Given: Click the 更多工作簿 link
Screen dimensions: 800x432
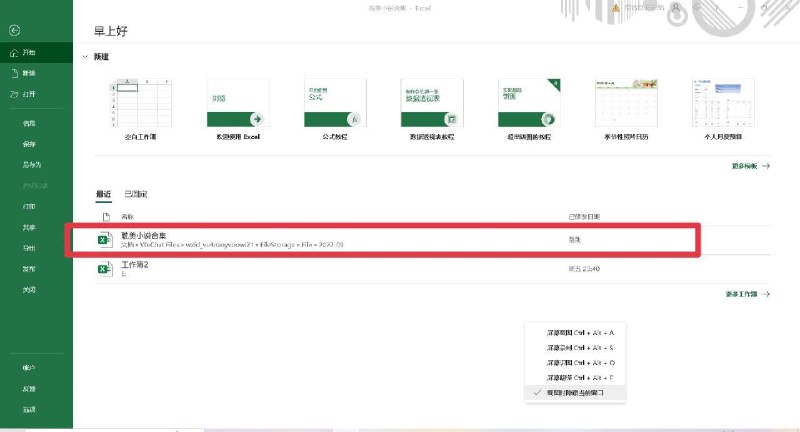Looking at the screenshot, I should point(747,294).
